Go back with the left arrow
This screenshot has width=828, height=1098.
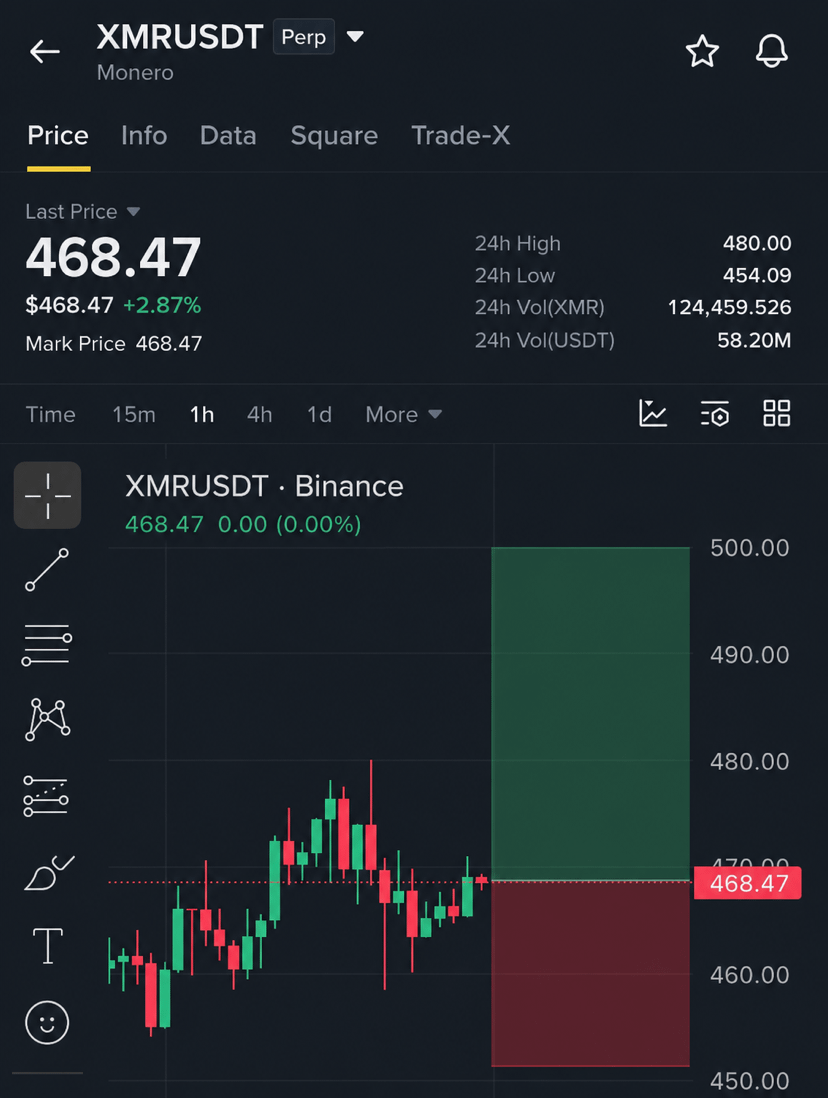[45, 52]
